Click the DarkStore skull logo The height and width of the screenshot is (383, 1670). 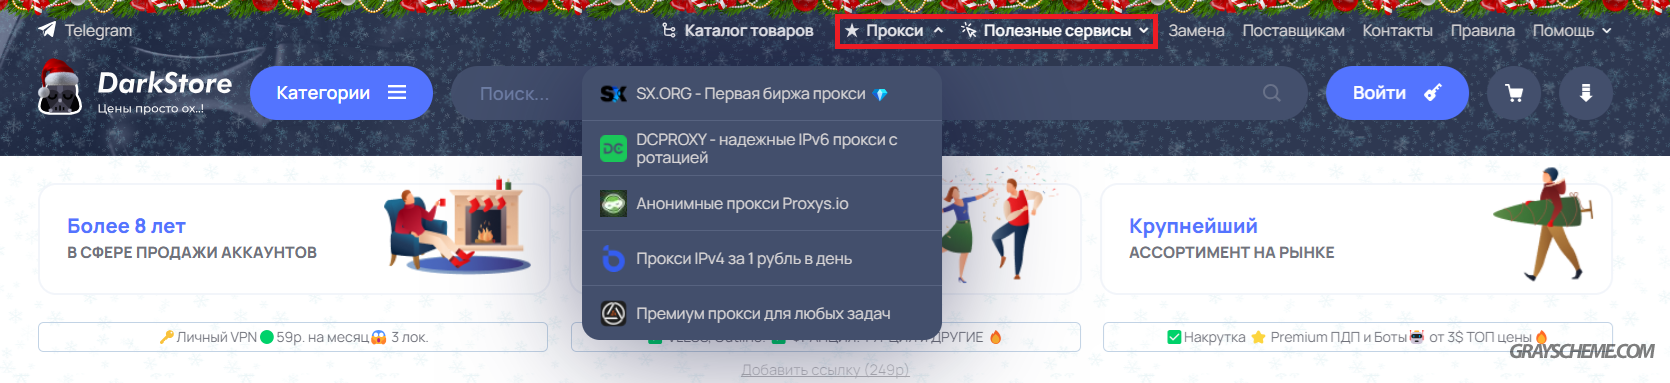click(x=59, y=89)
